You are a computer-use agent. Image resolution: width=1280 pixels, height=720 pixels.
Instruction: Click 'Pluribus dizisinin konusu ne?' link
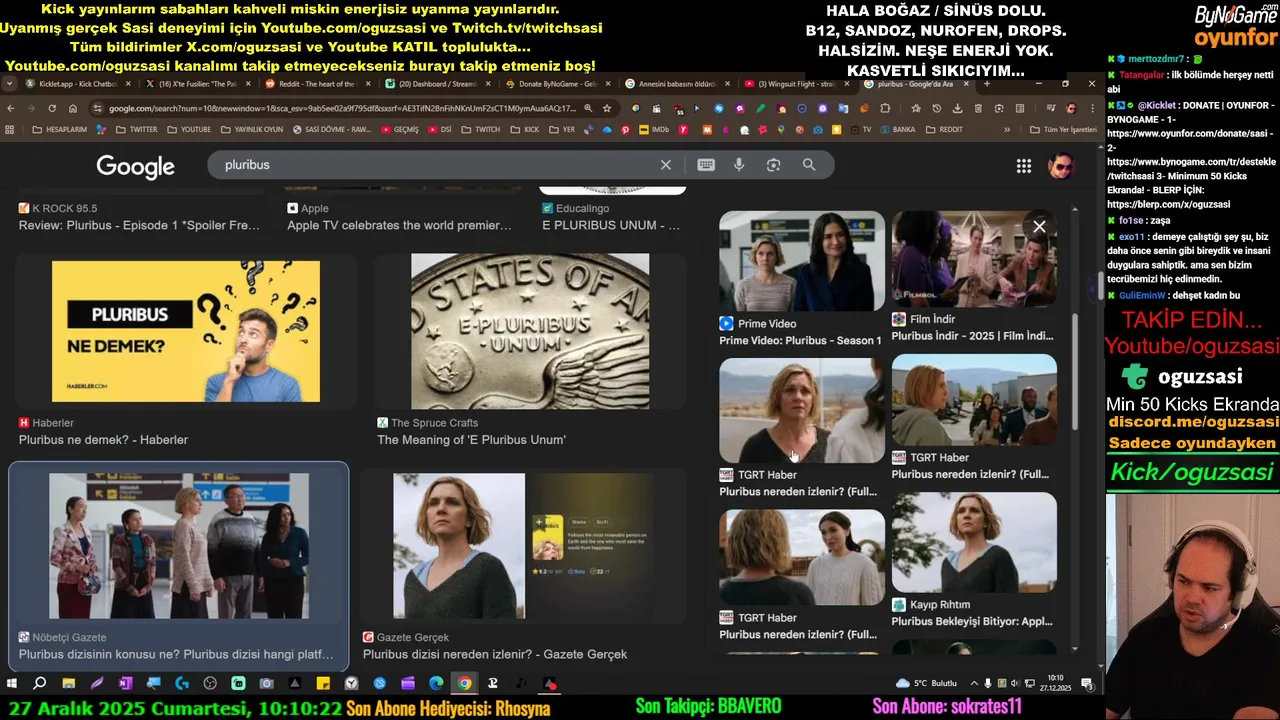[x=176, y=655]
